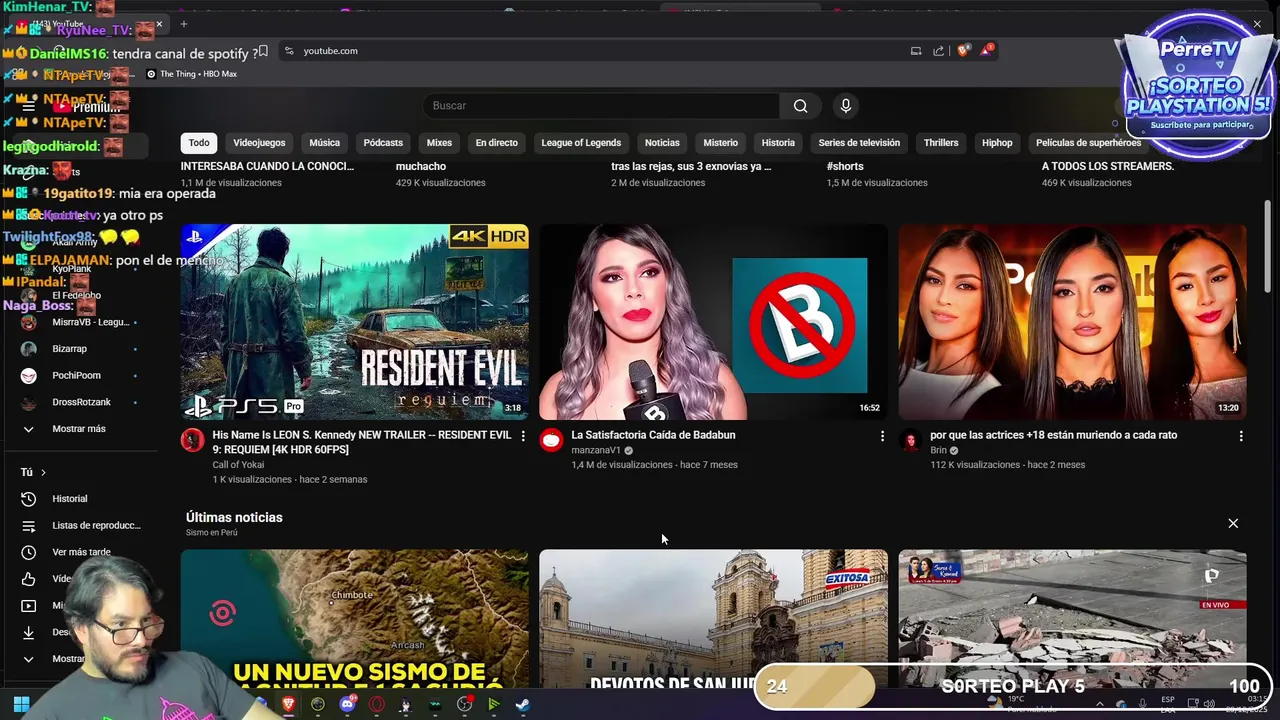This screenshot has height=720, width=1280.
Task: Select the Misterio filter chip
Action: click(x=720, y=143)
